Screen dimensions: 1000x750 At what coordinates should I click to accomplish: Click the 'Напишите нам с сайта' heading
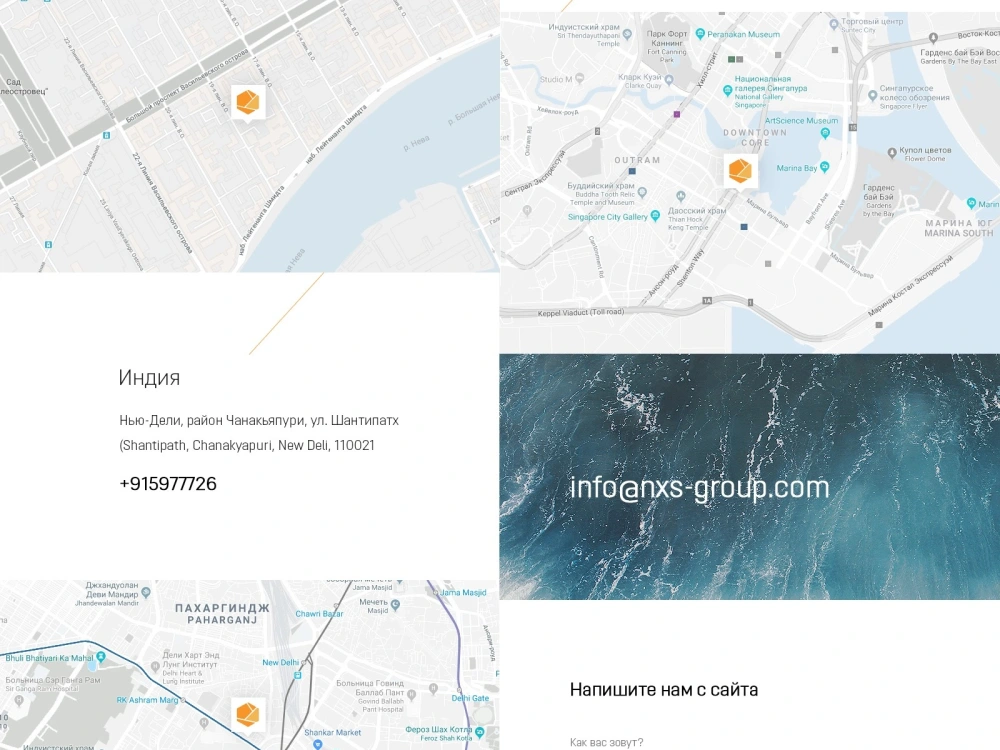664,689
